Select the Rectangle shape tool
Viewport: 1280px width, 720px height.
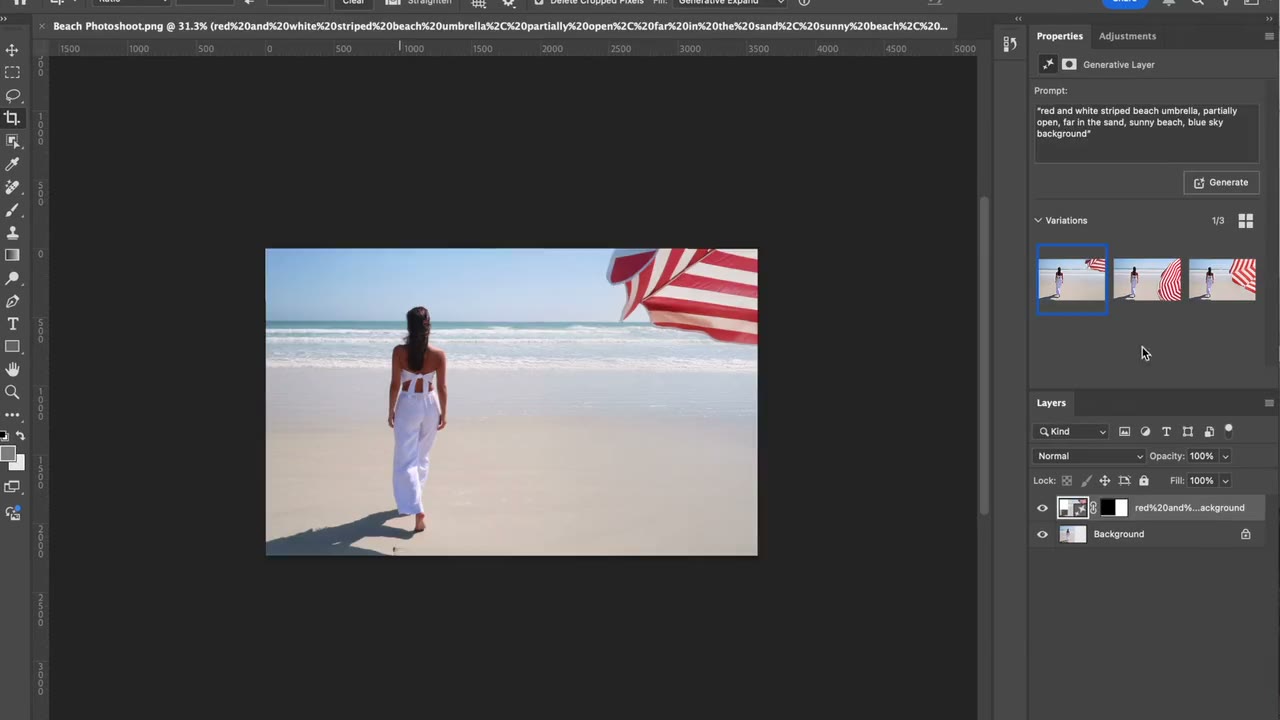12,347
